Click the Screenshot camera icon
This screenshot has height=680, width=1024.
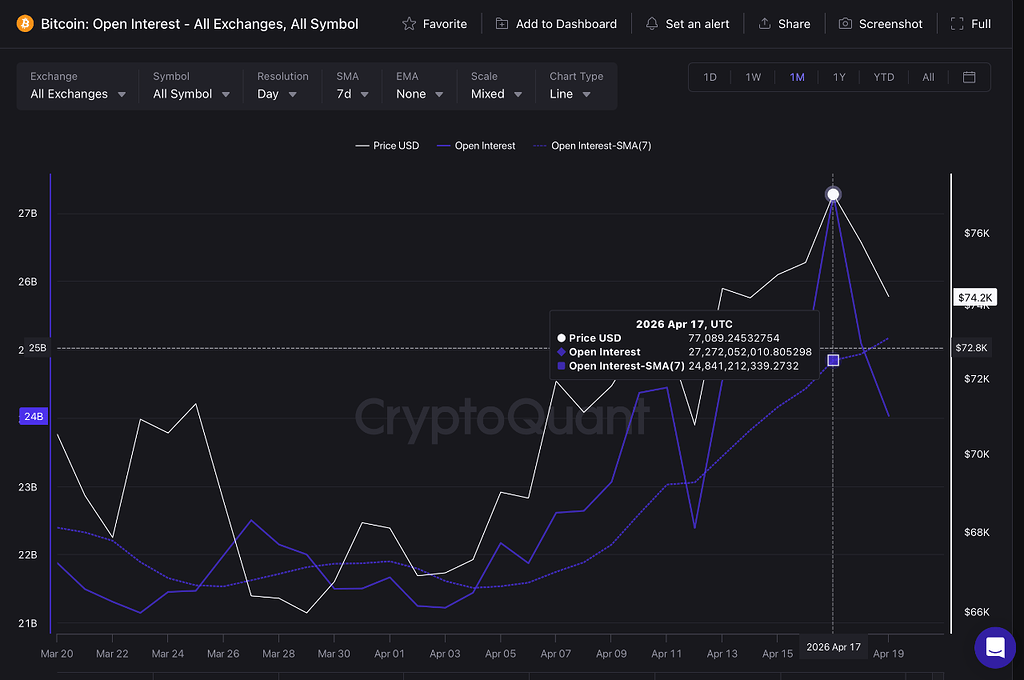pos(845,24)
